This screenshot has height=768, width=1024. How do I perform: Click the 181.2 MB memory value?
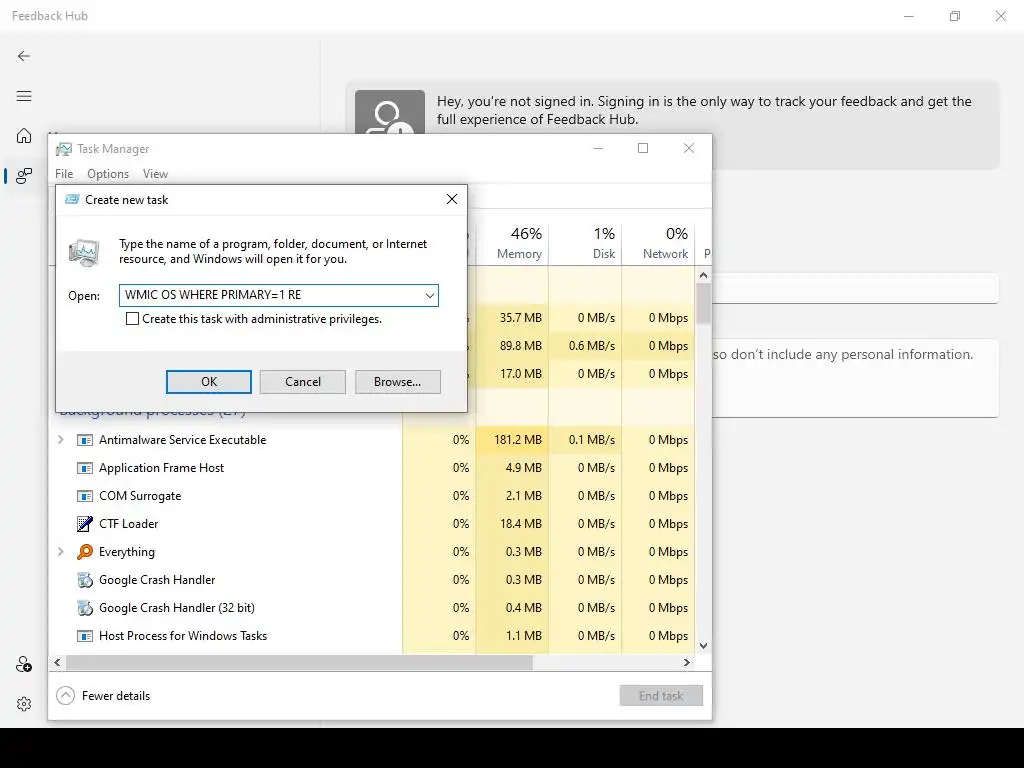pyautogui.click(x=518, y=440)
